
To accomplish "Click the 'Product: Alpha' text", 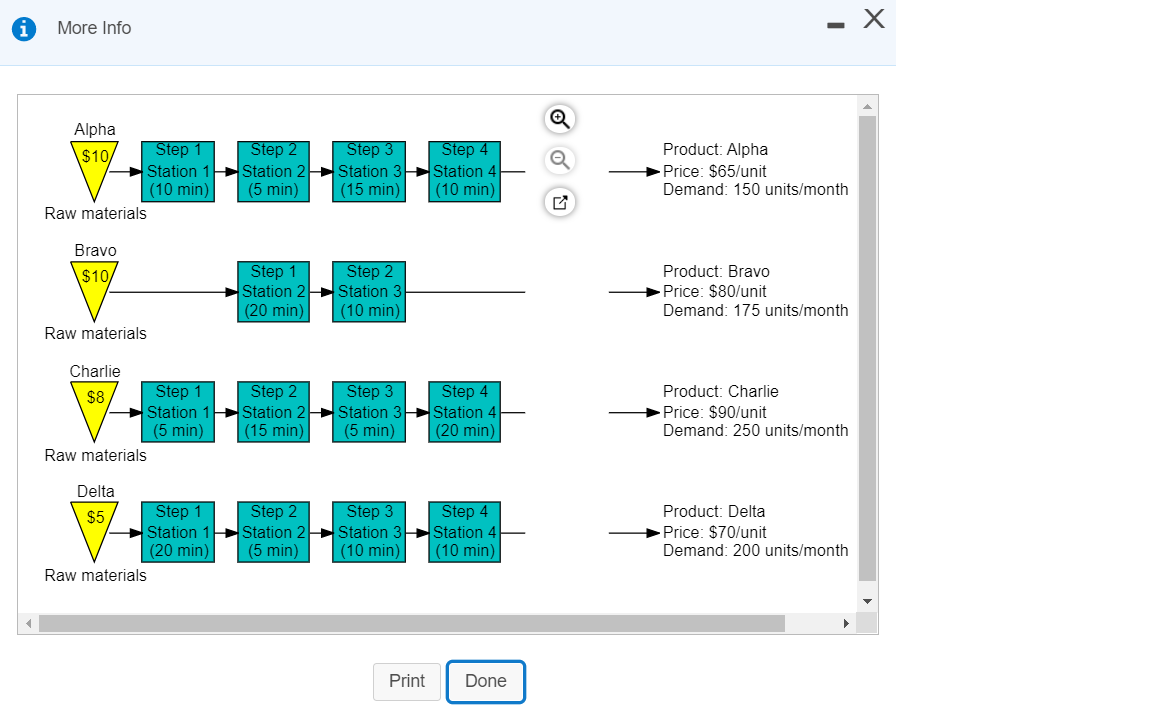I will (x=716, y=150).
